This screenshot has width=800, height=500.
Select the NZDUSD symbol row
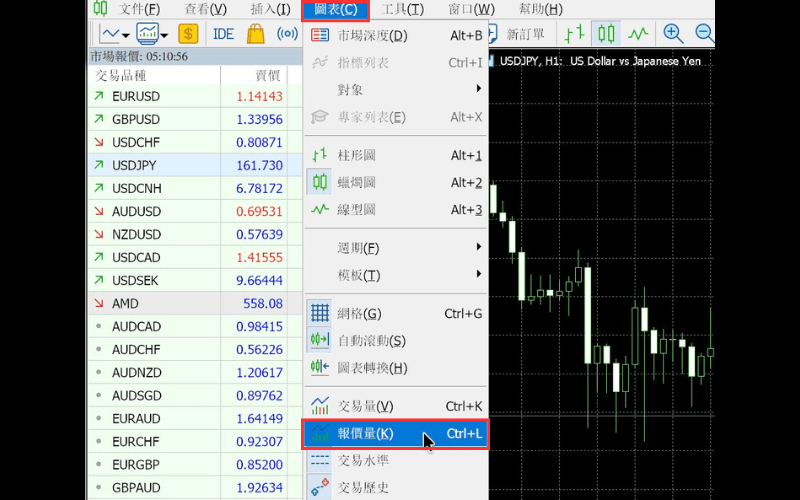(x=195, y=234)
